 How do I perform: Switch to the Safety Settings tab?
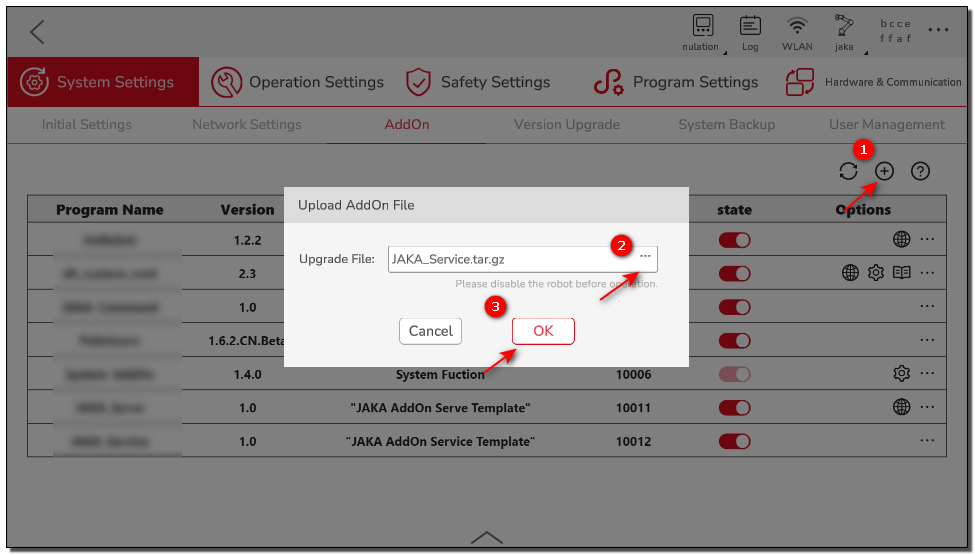tap(478, 82)
